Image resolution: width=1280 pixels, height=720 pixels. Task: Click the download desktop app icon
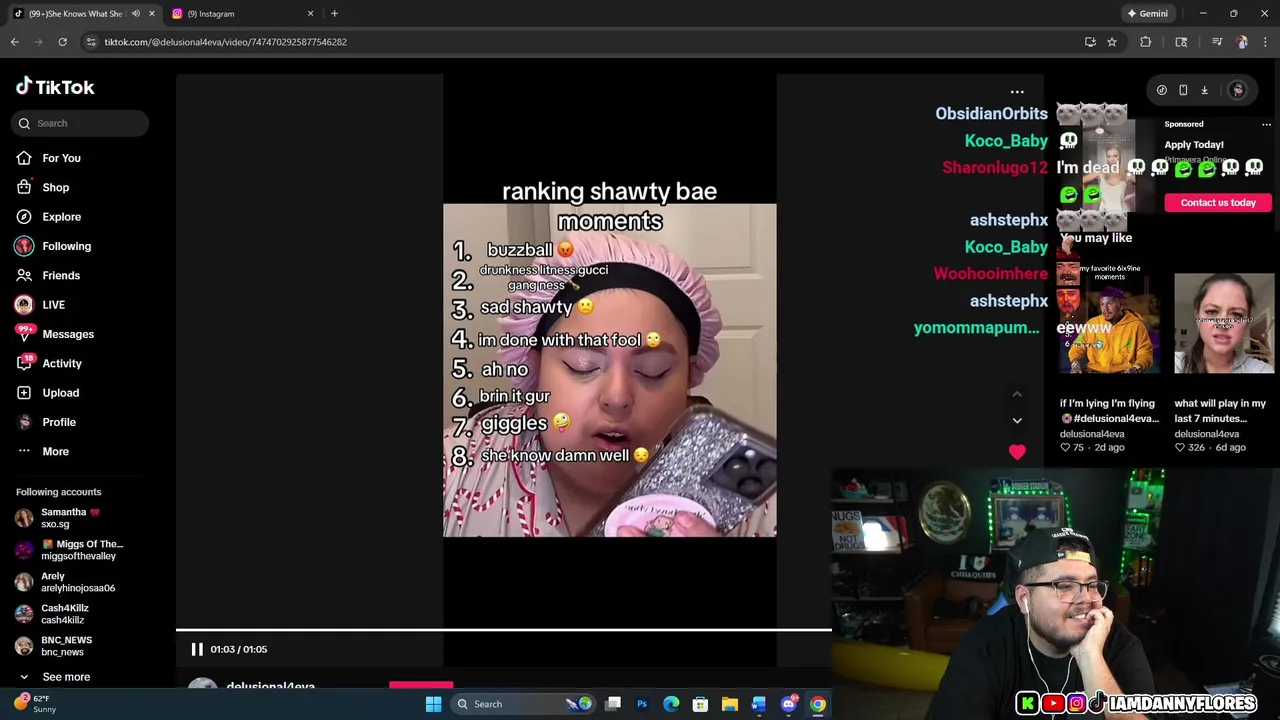1204,90
